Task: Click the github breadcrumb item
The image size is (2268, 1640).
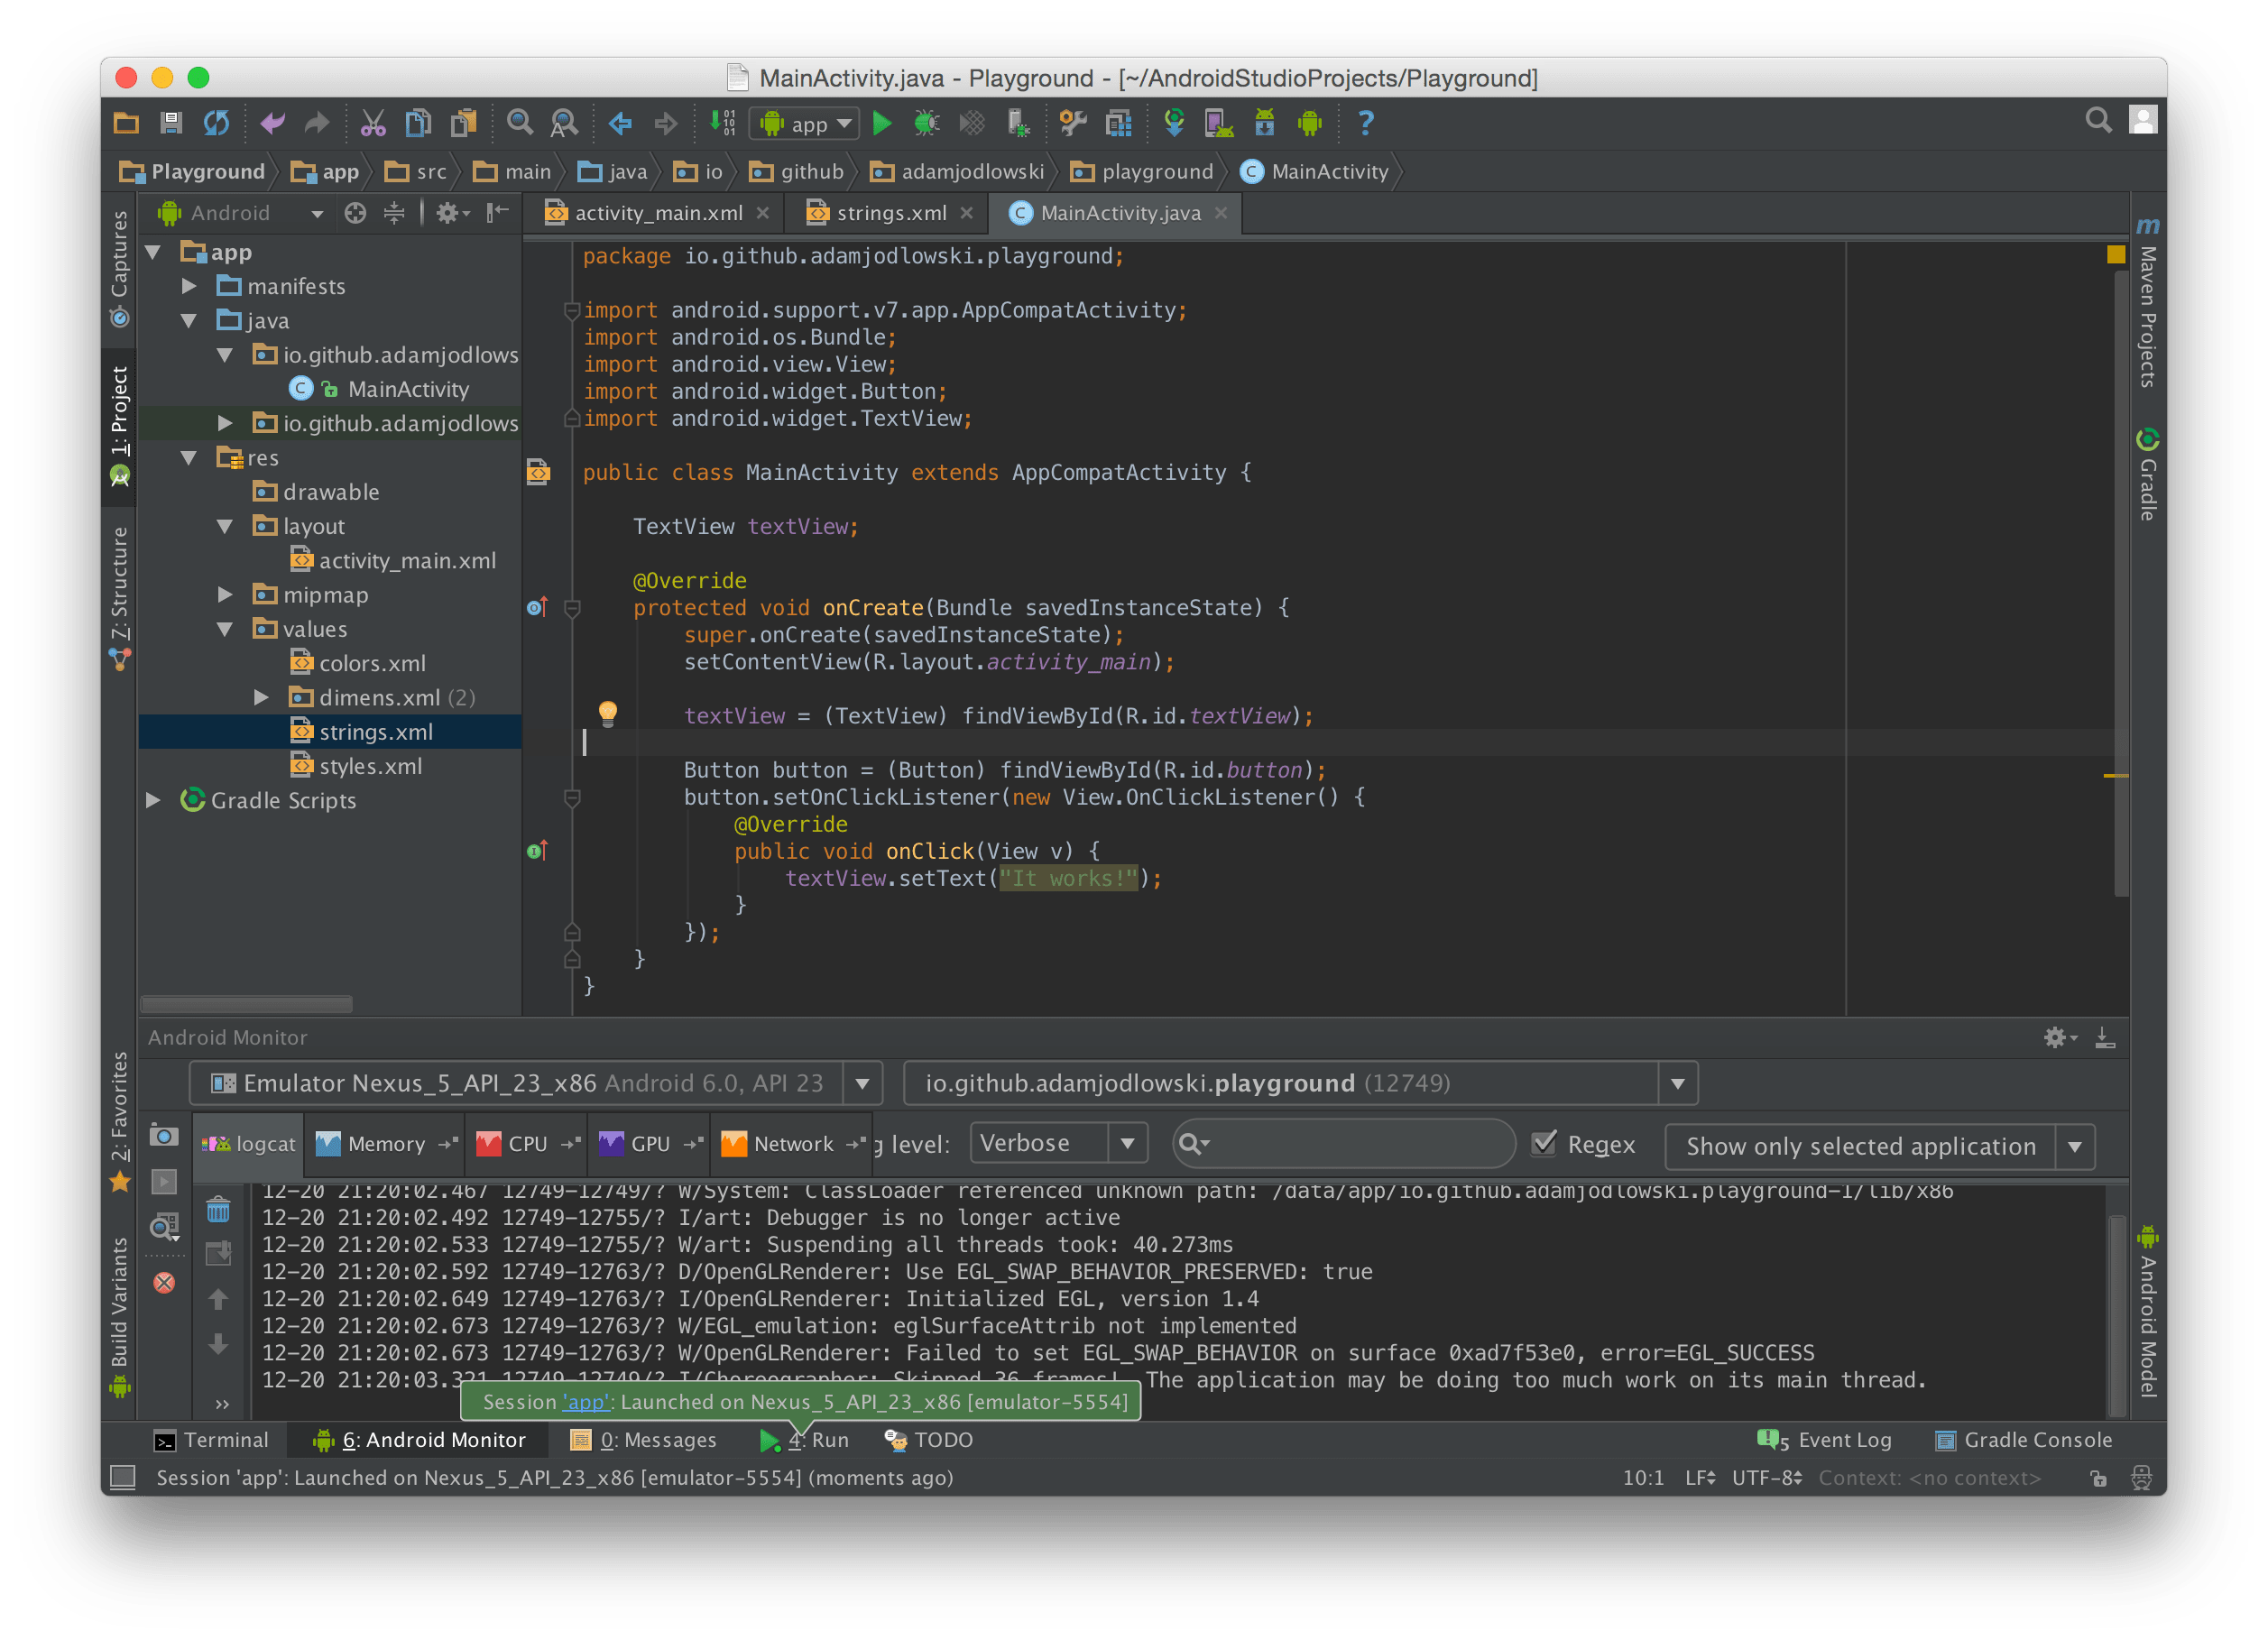Action: [797, 172]
